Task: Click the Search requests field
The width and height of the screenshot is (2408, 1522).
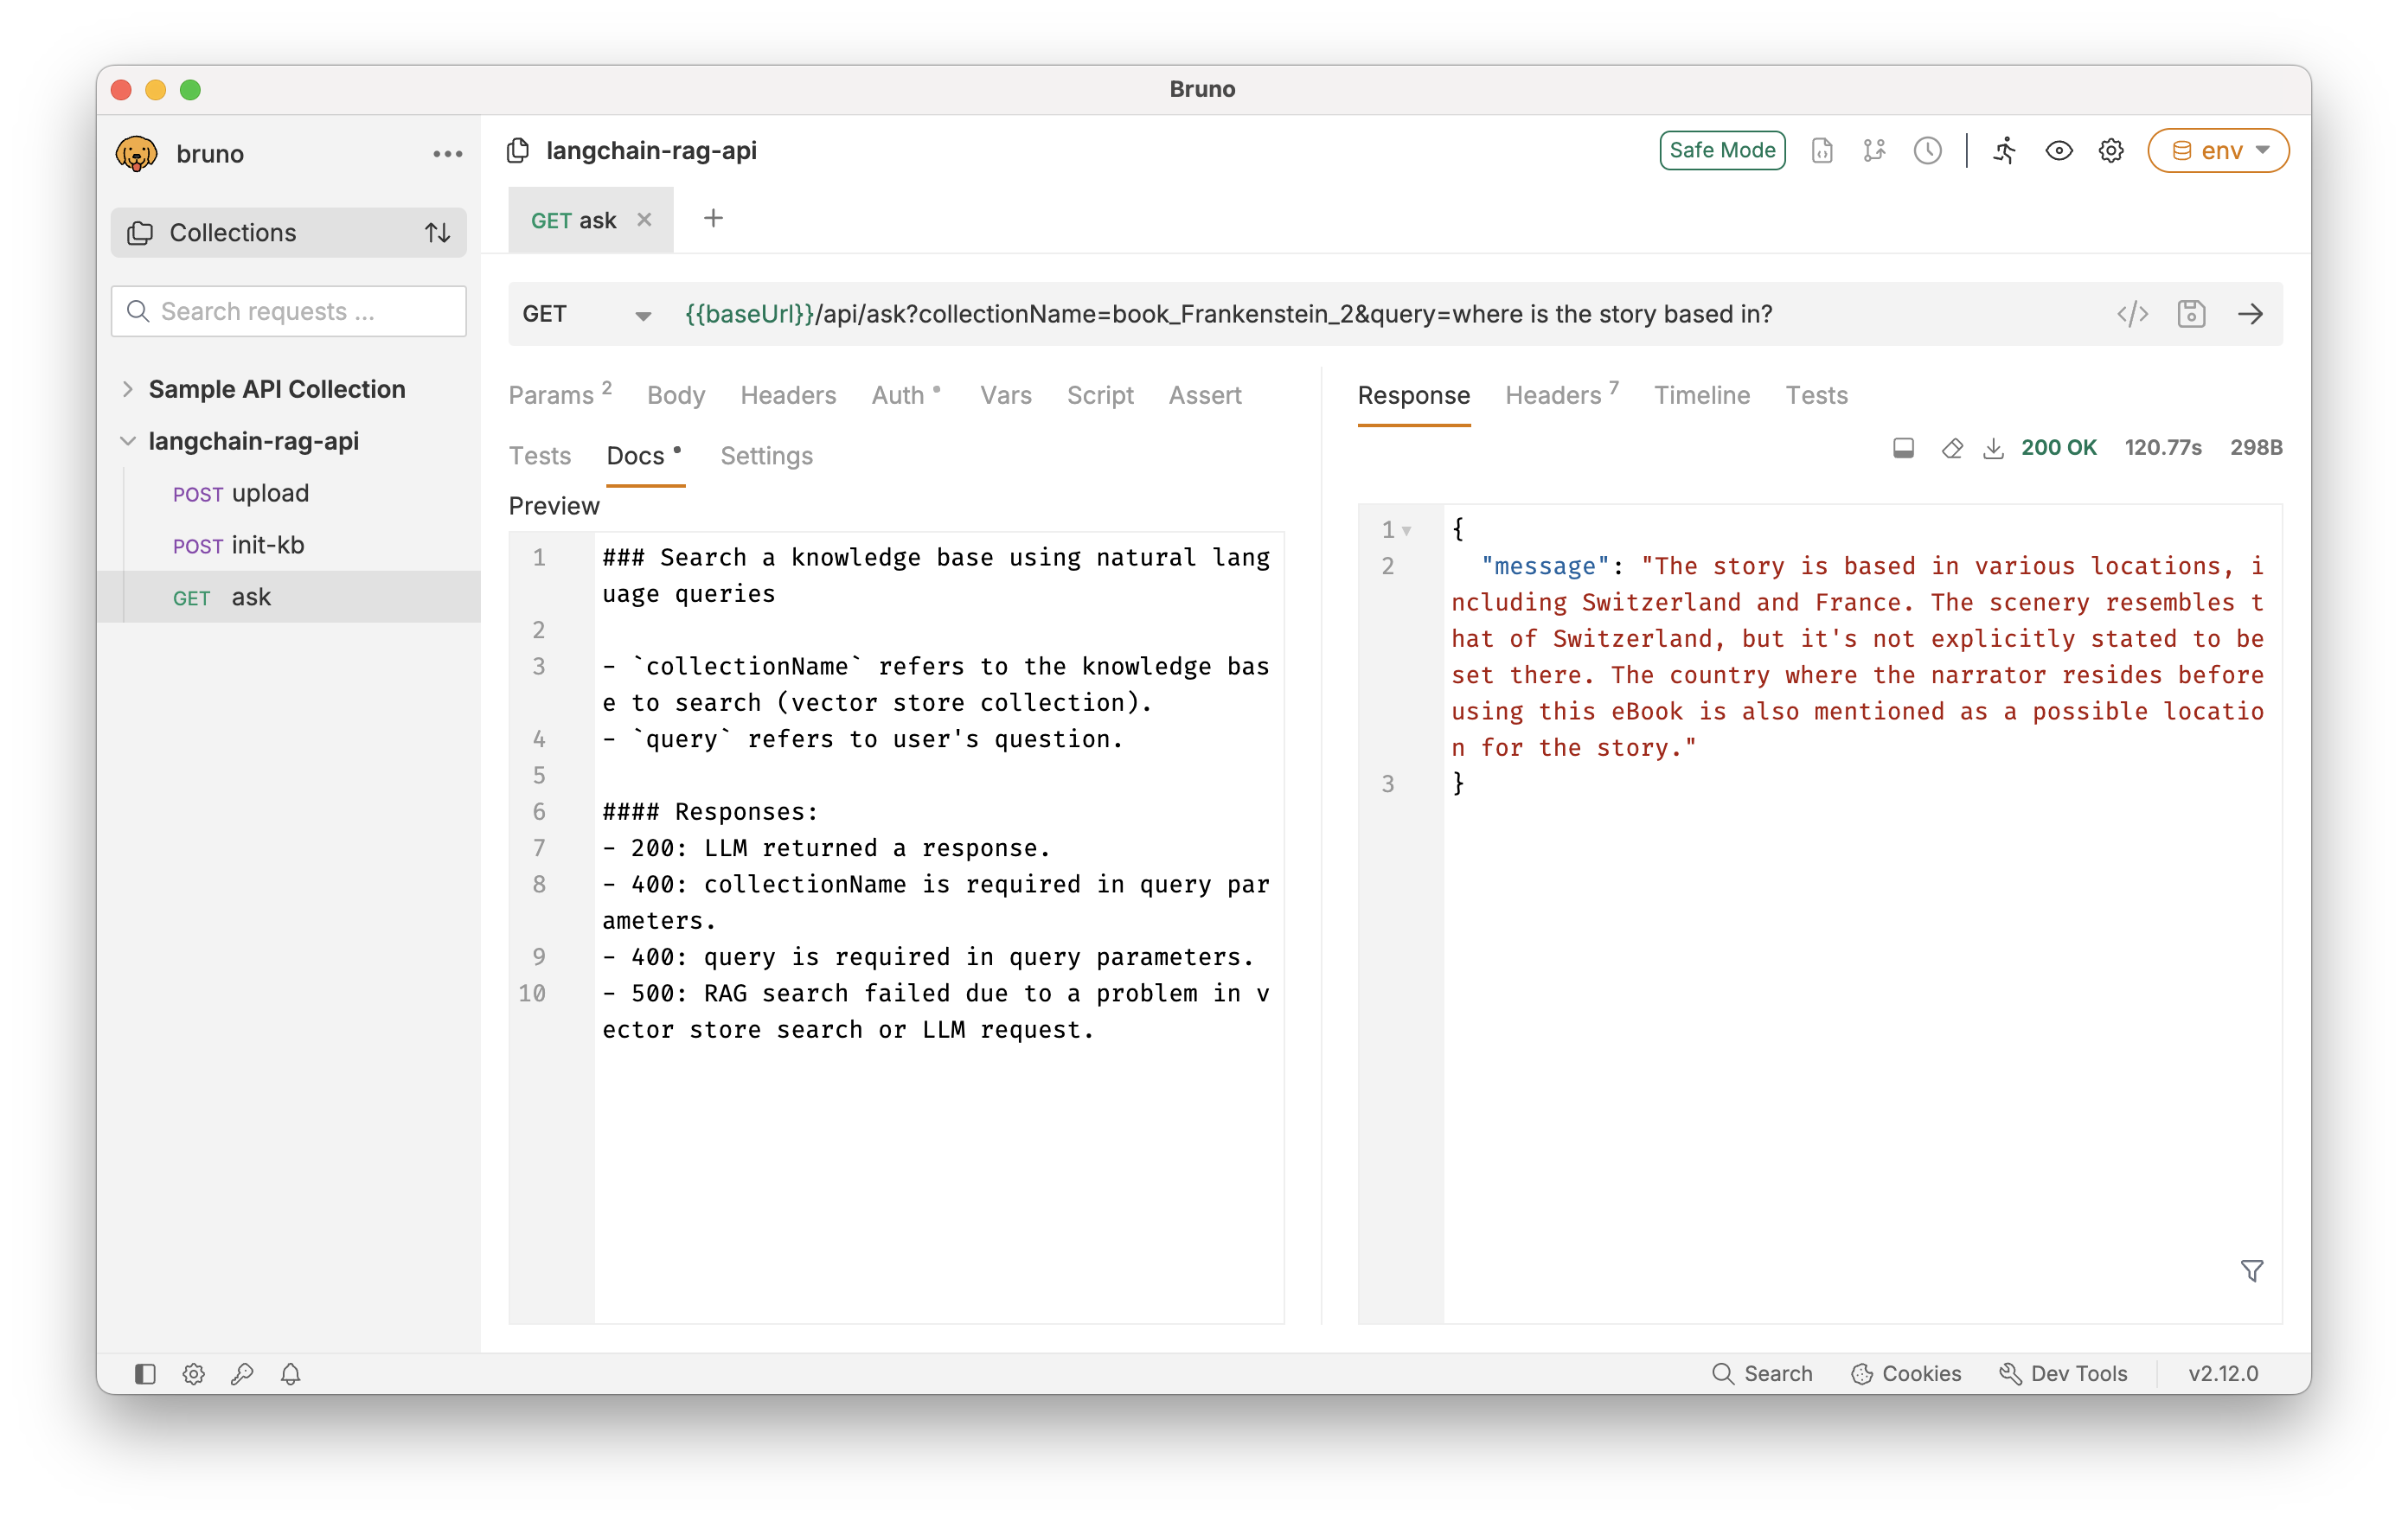Action: (x=288, y=311)
